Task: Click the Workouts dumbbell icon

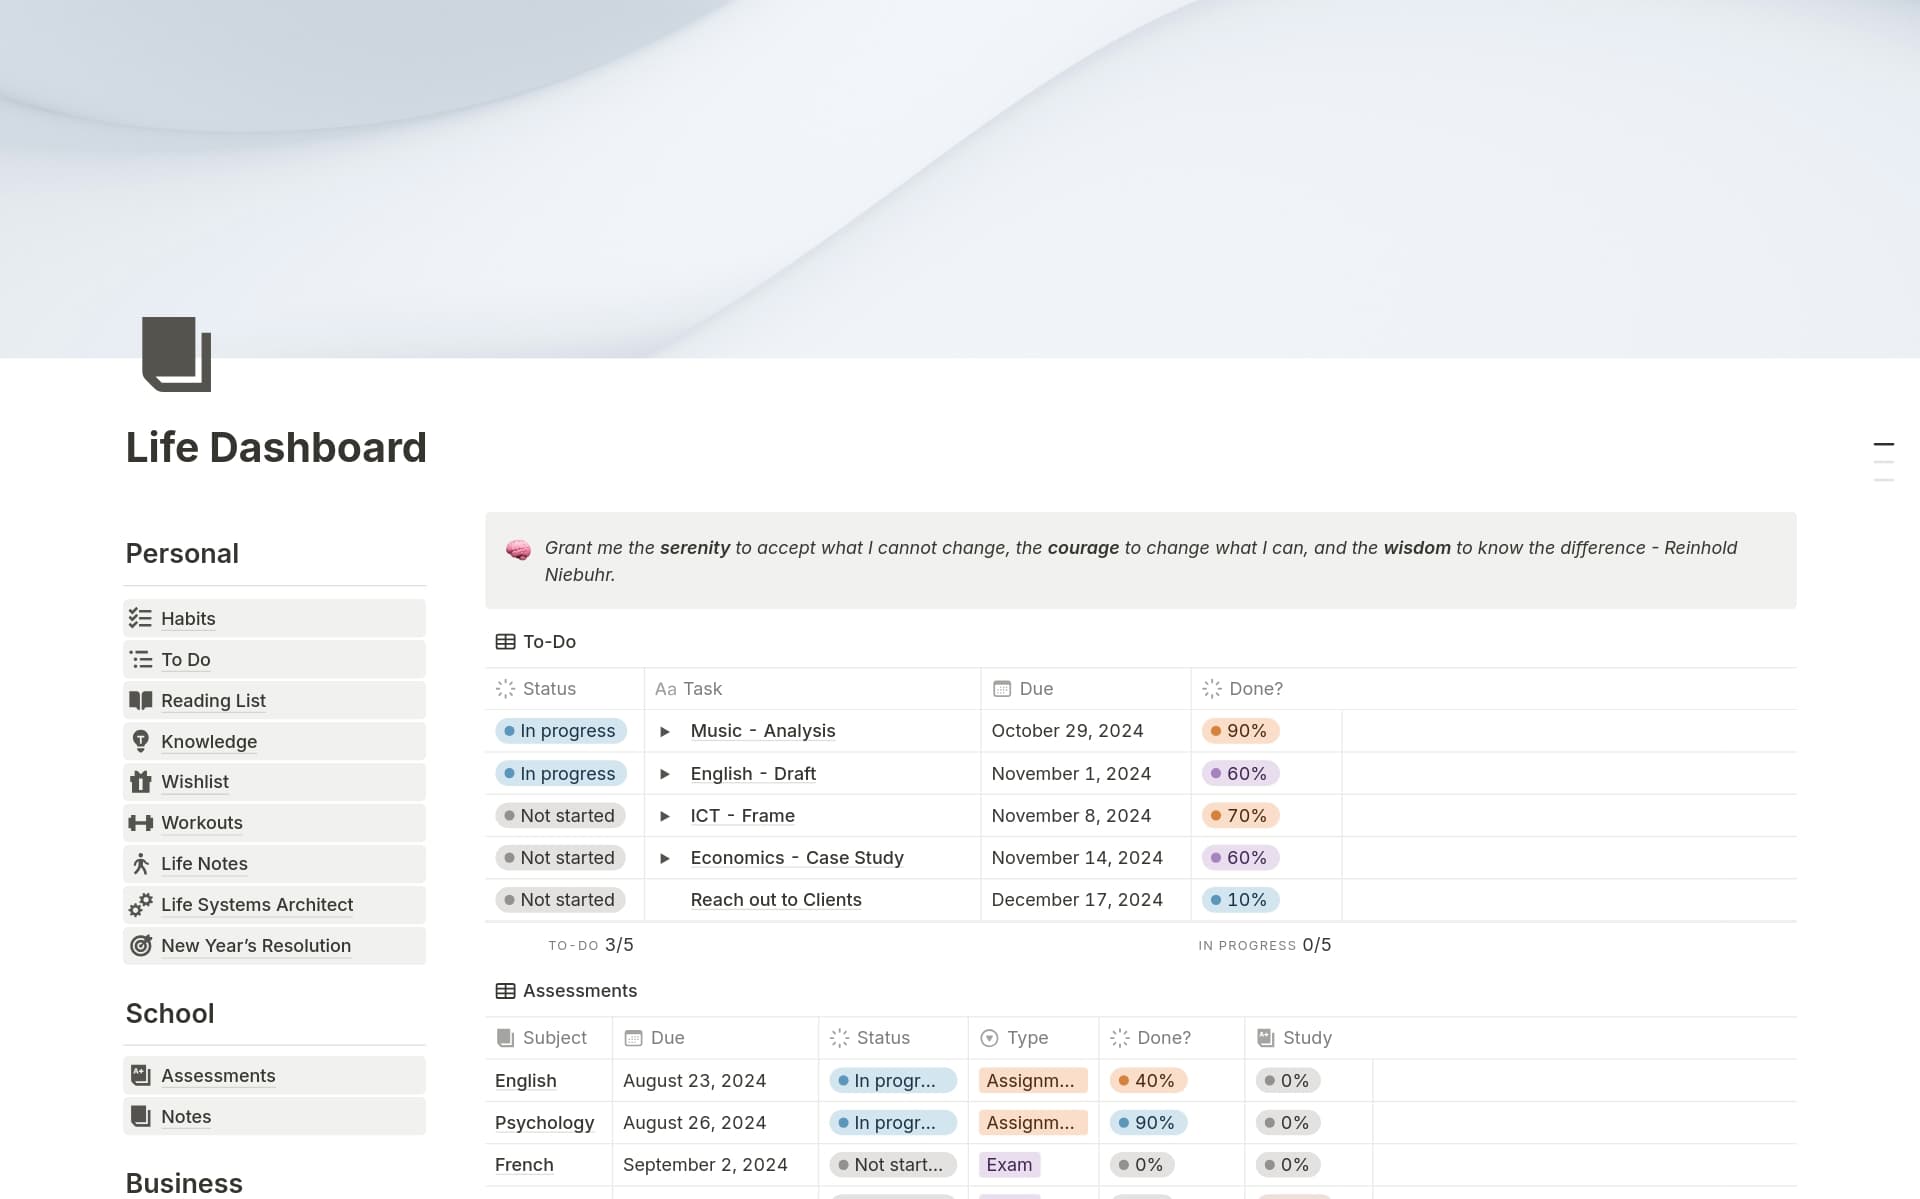Action: [140, 823]
